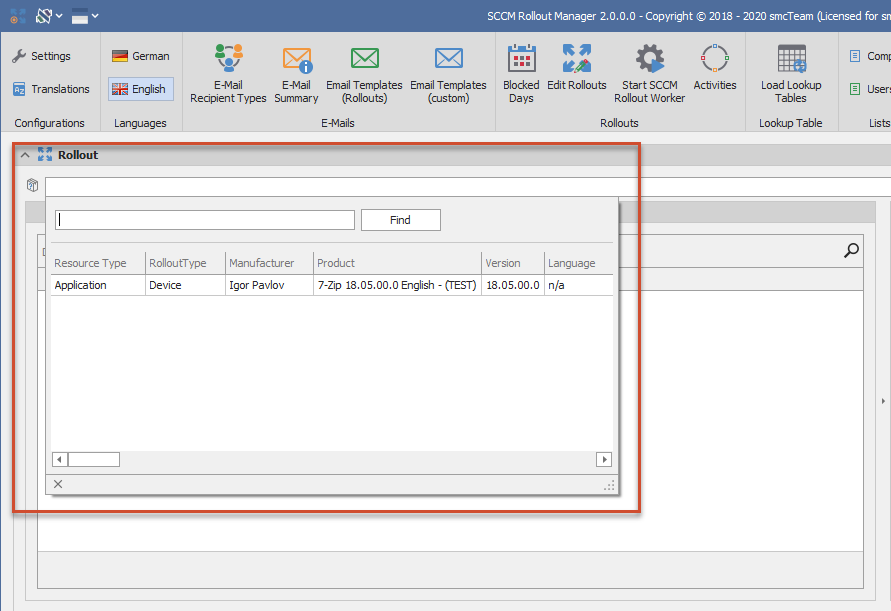Sort by Product column header

397,263
